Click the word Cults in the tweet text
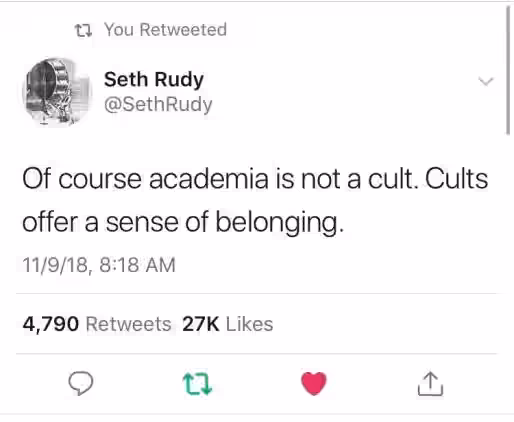514x422 pixels. [456, 178]
